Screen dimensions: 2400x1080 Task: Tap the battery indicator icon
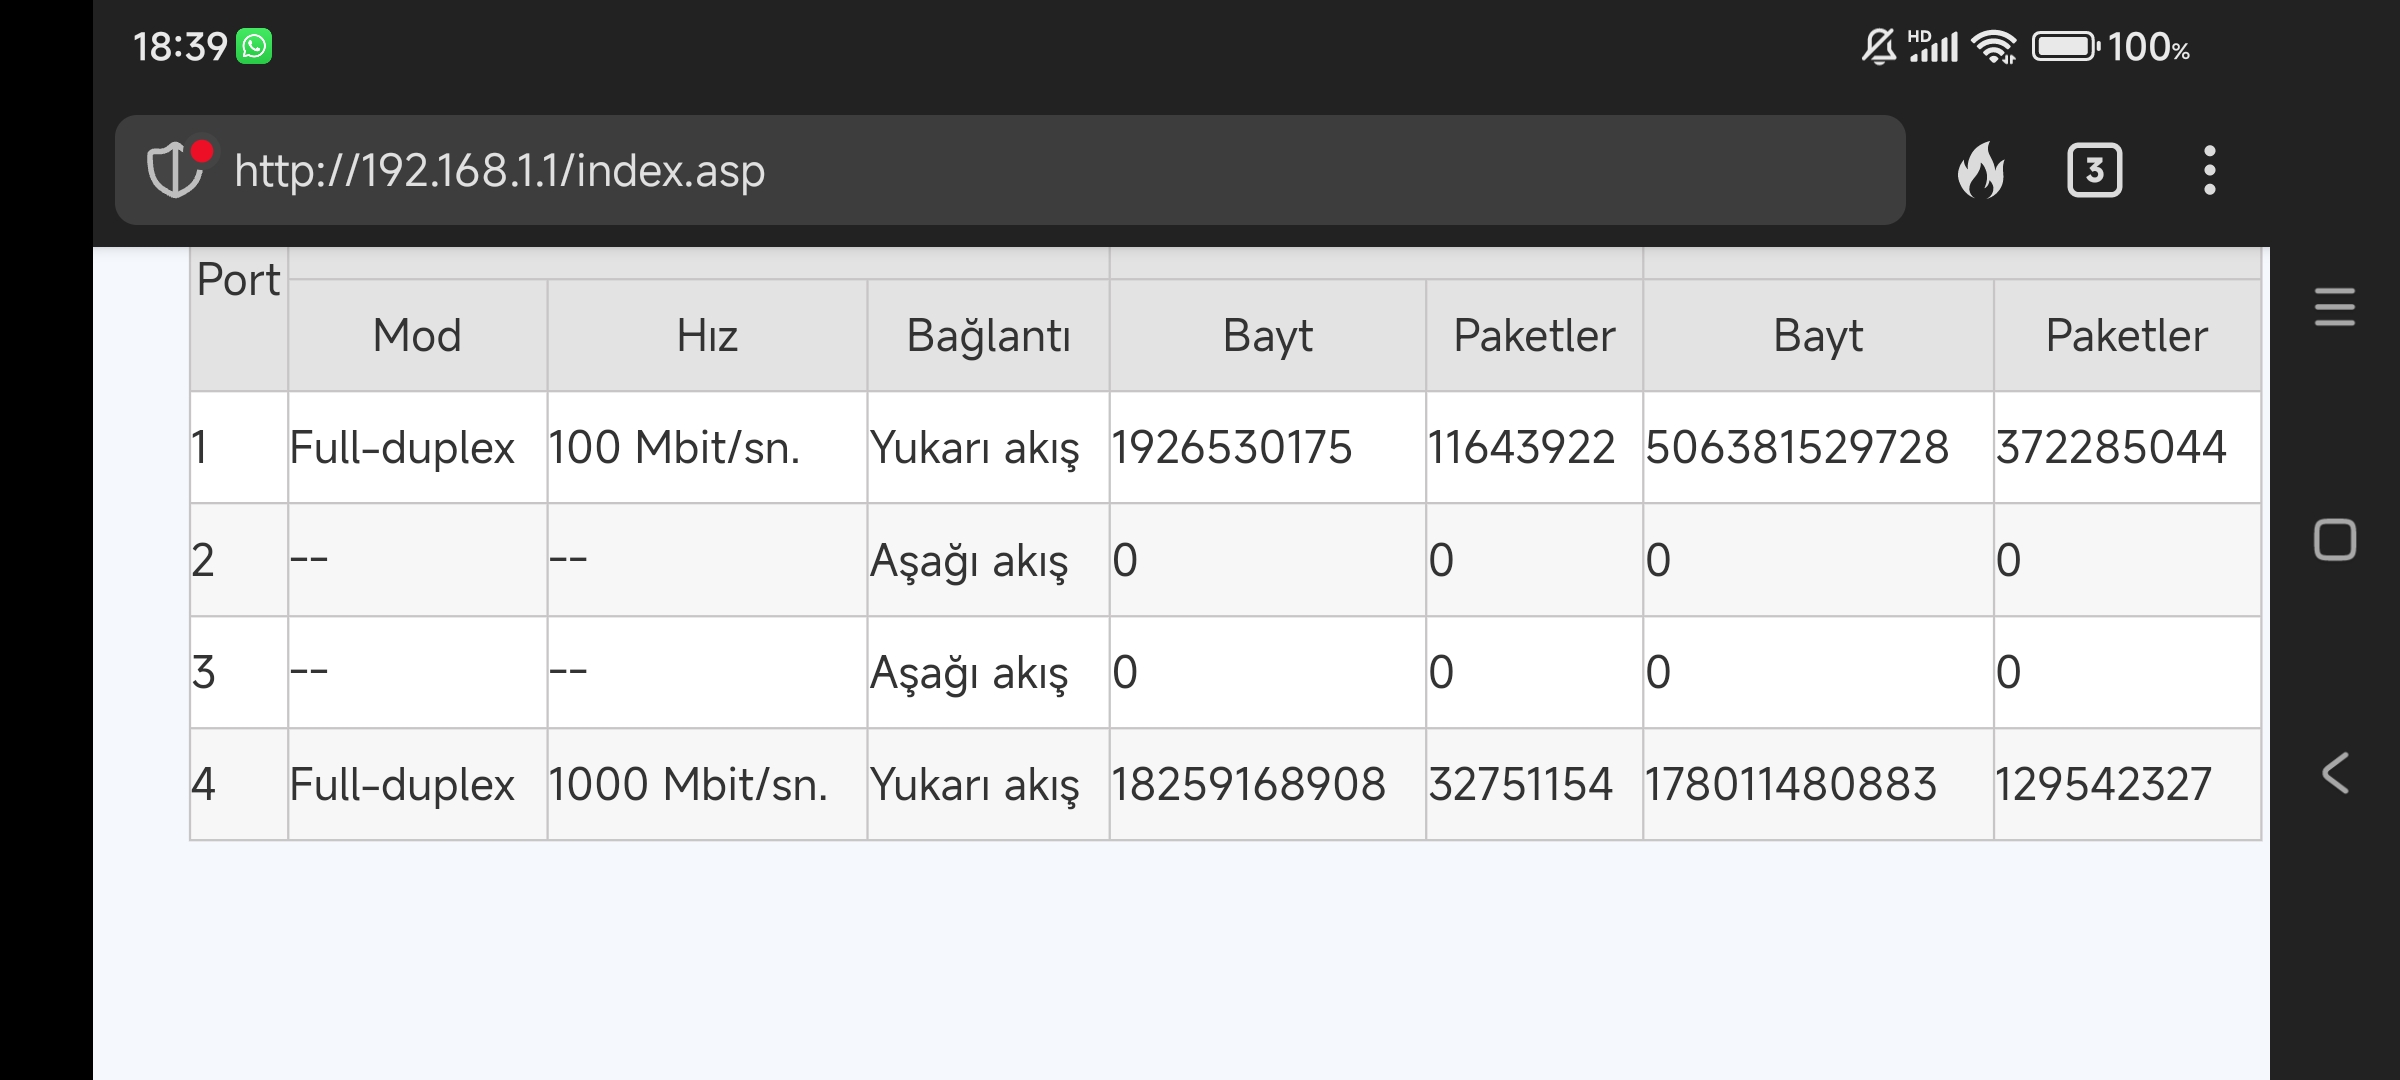[2065, 47]
